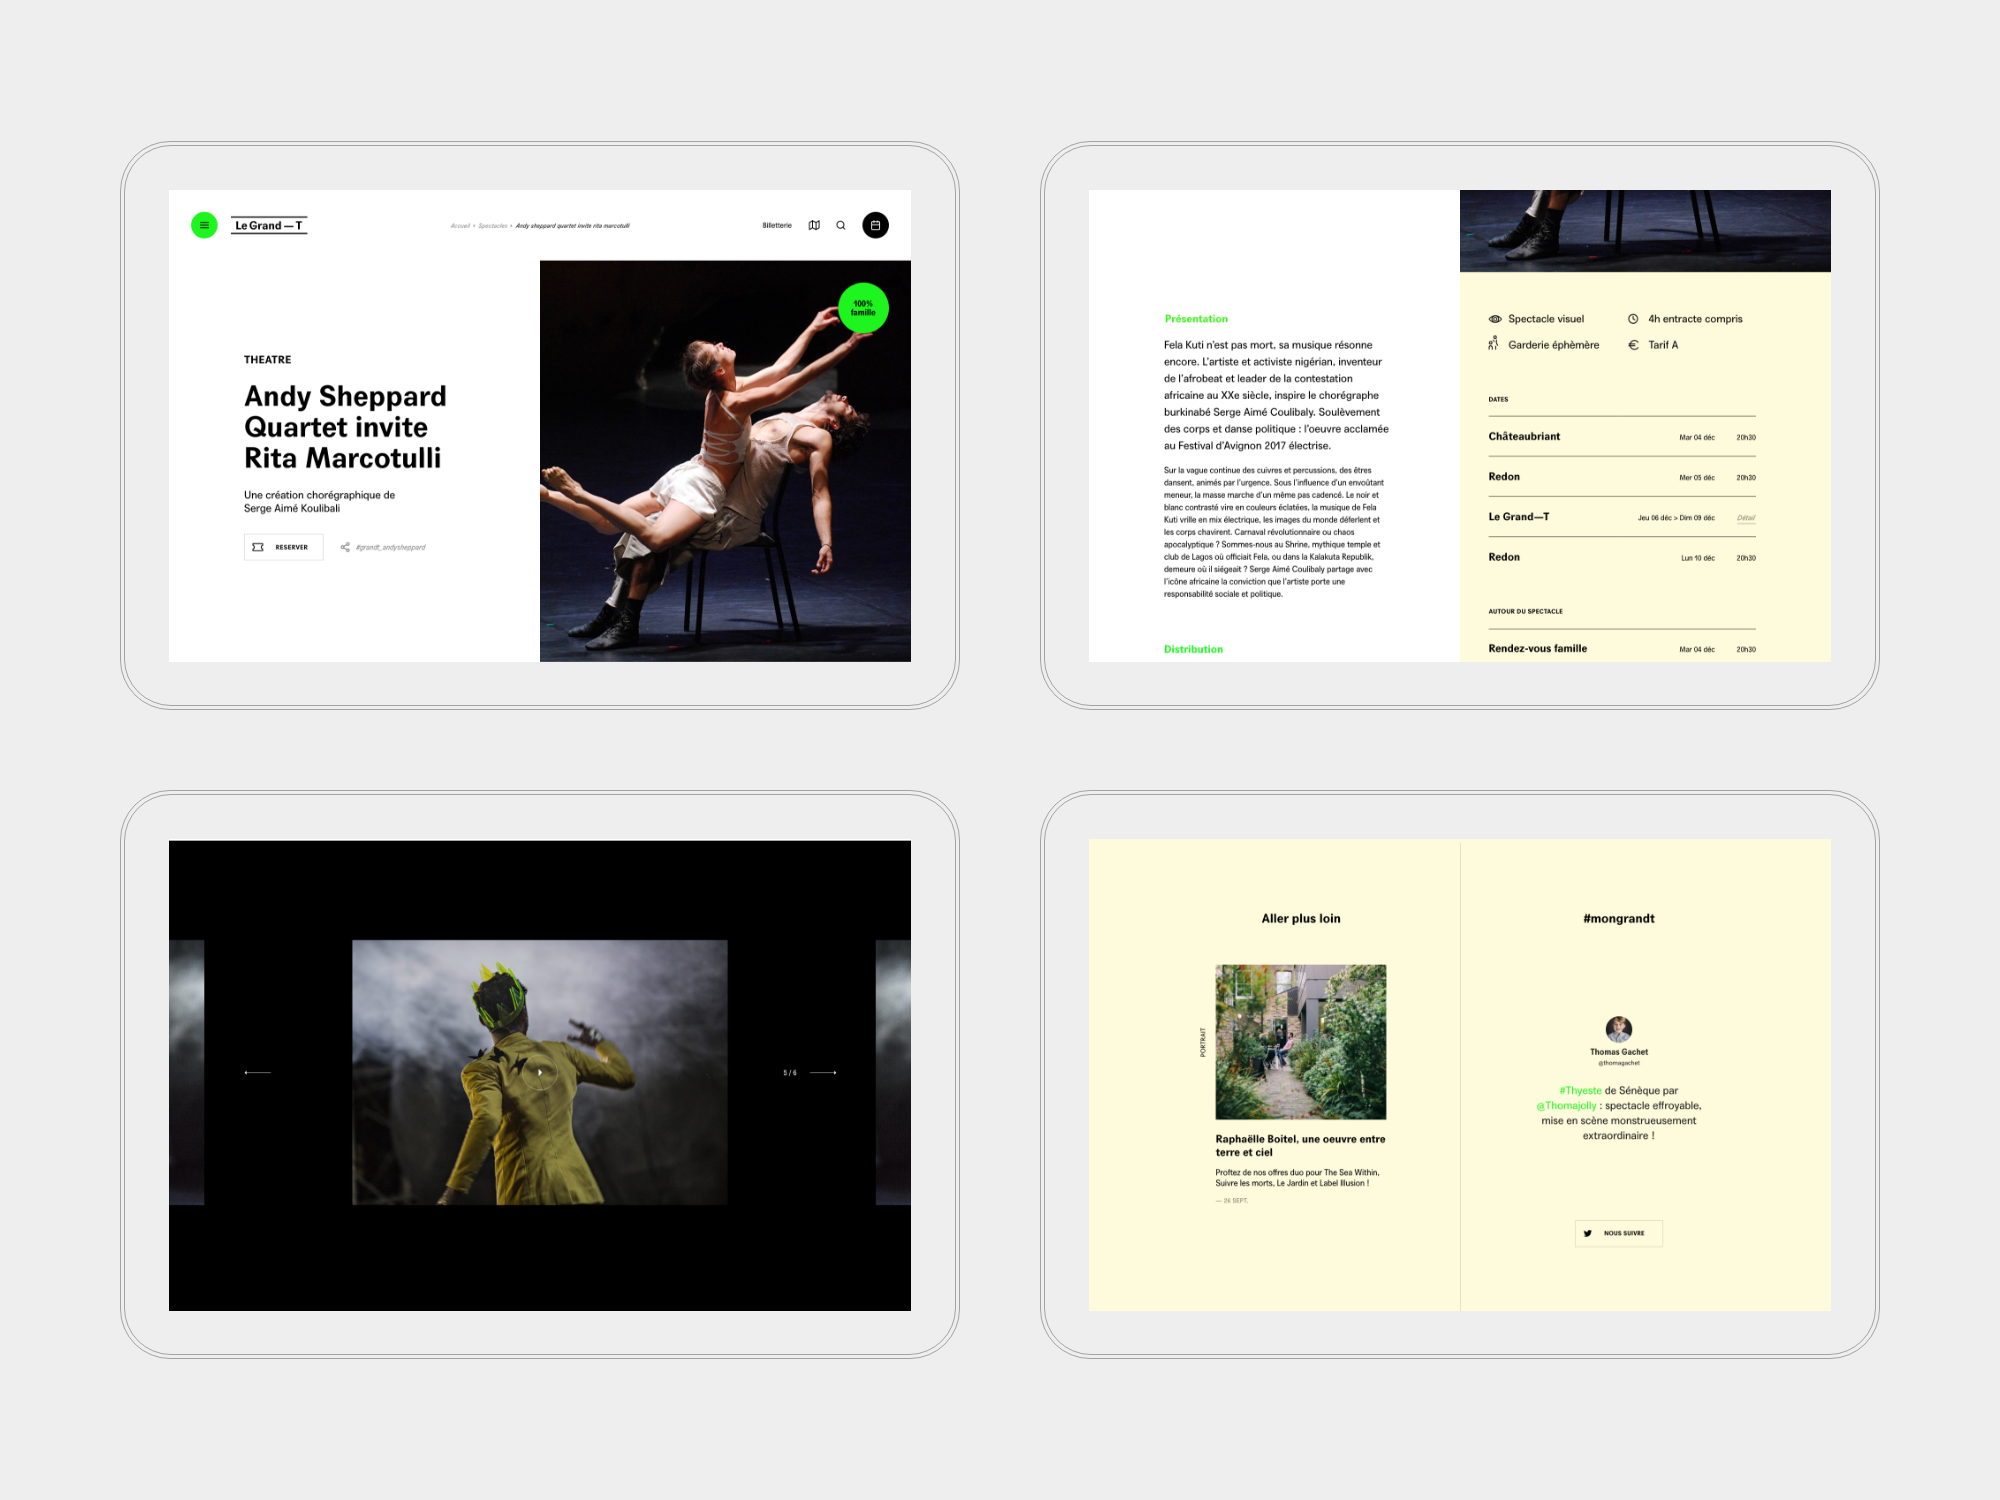This screenshot has width=2000, height=1500.
Task: Open the green hamburger menu button
Action: pyautogui.click(x=204, y=225)
